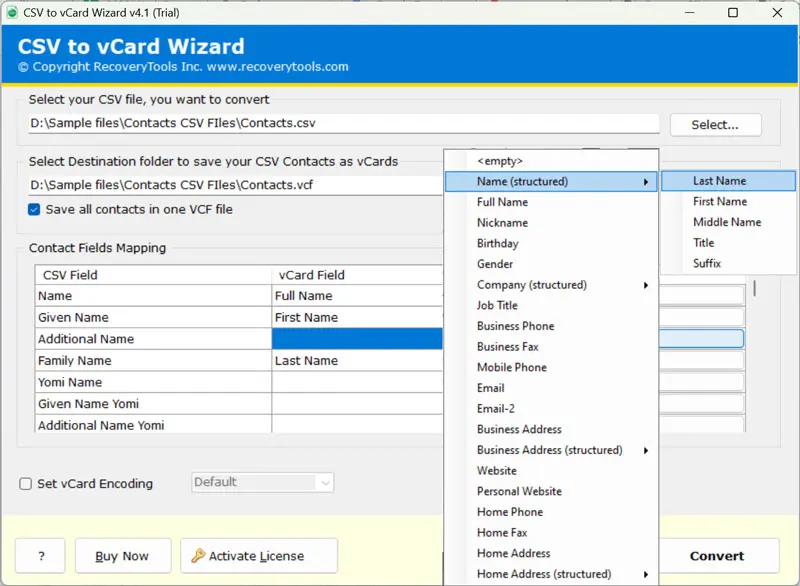Image resolution: width=800 pixels, height=586 pixels.
Task: Open the Buy Now button
Action: tap(121, 556)
